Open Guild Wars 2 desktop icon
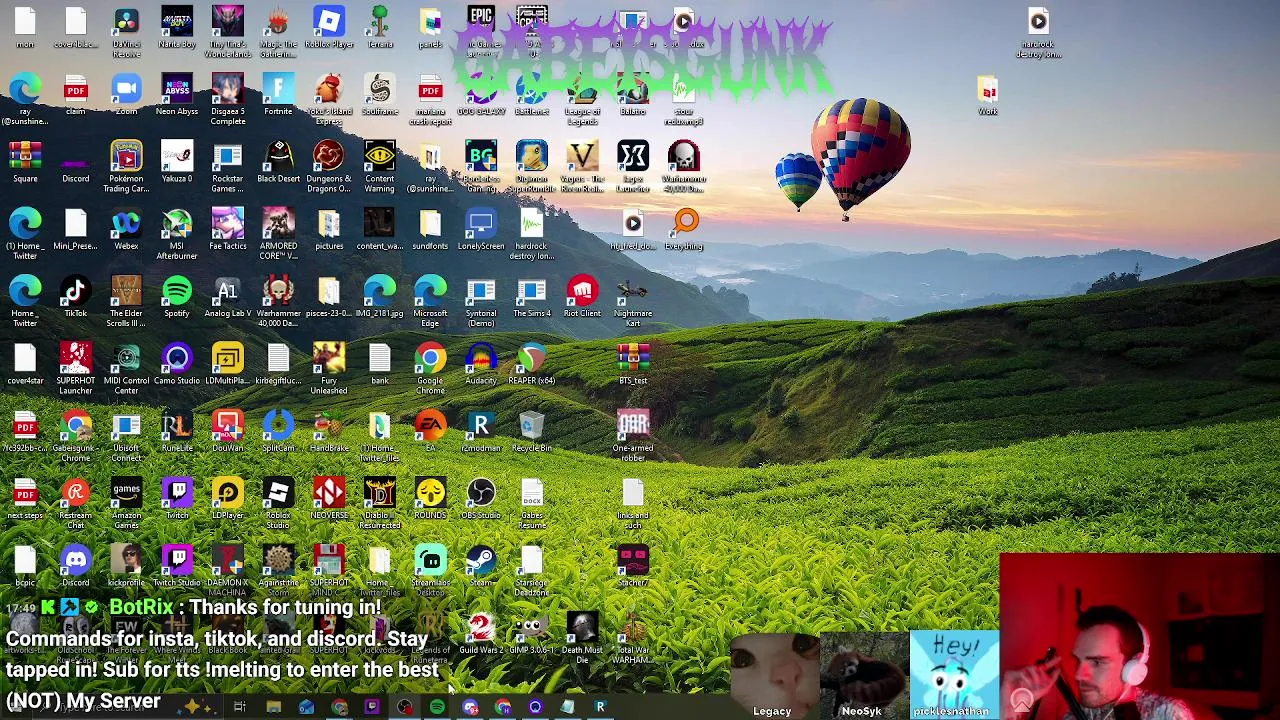This screenshot has width=1280, height=720. (x=481, y=634)
